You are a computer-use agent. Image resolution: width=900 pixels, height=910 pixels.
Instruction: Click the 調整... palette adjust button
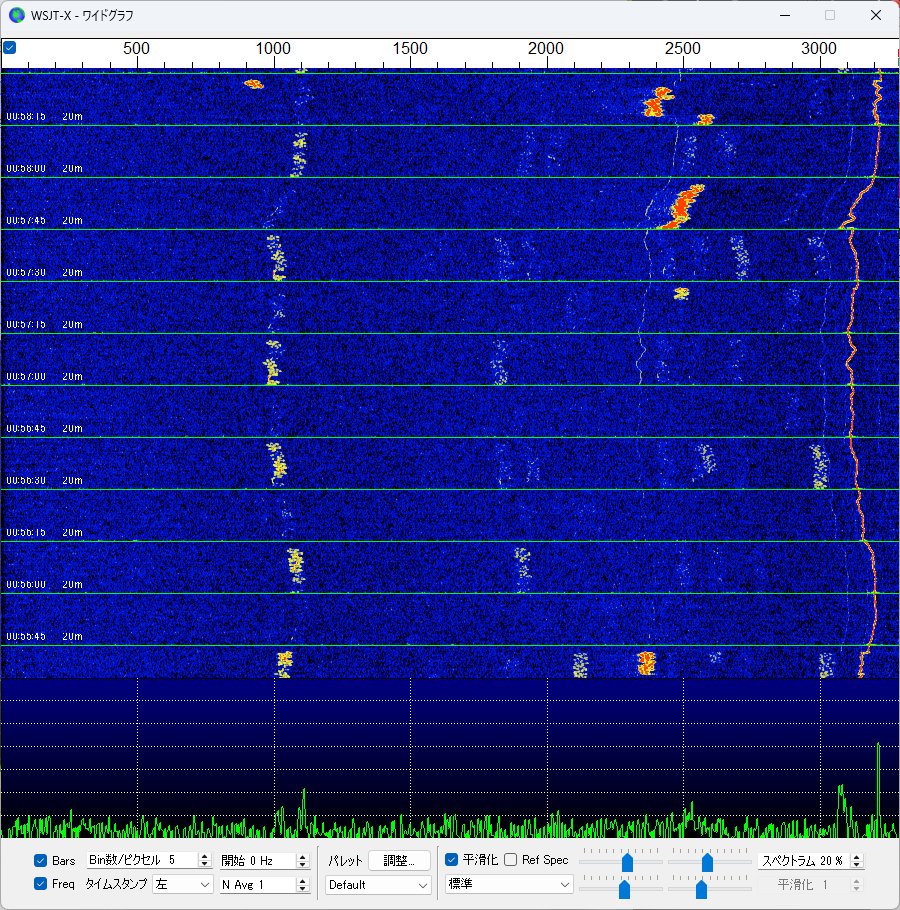pos(399,860)
